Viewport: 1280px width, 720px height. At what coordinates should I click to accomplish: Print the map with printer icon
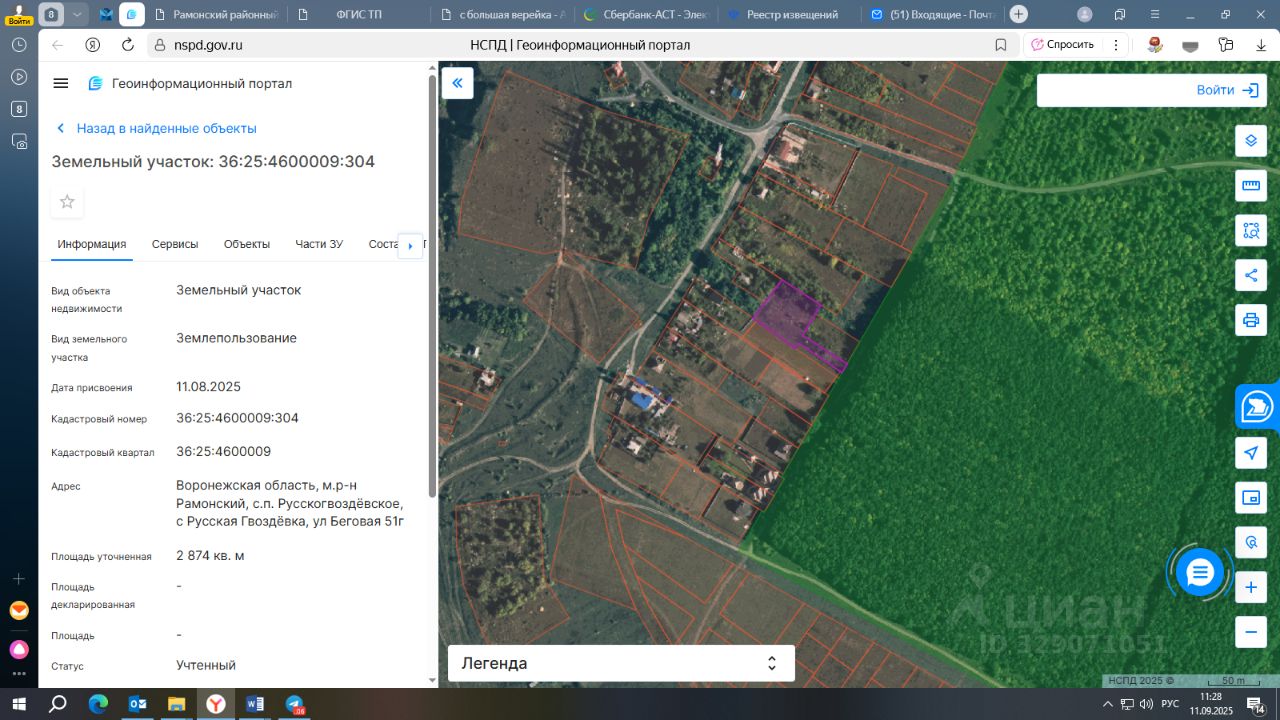tap(1251, 321)
